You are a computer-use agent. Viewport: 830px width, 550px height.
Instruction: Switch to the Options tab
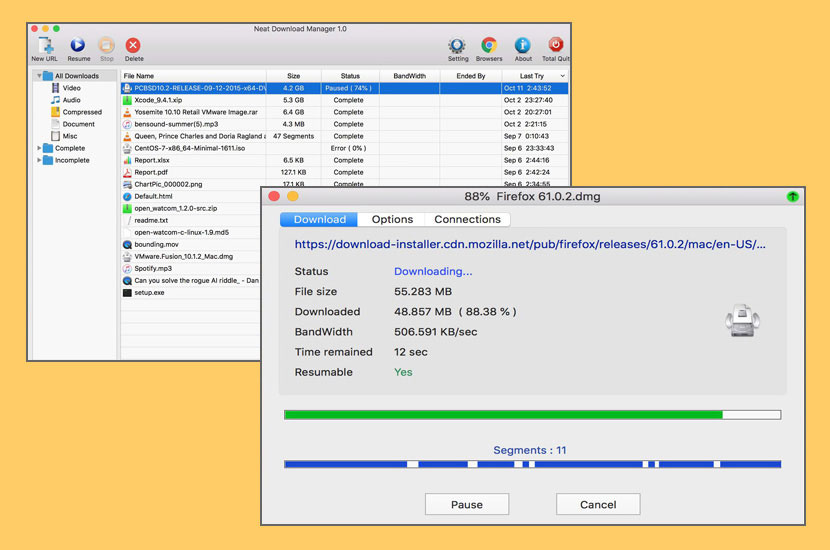coord(392,219)
